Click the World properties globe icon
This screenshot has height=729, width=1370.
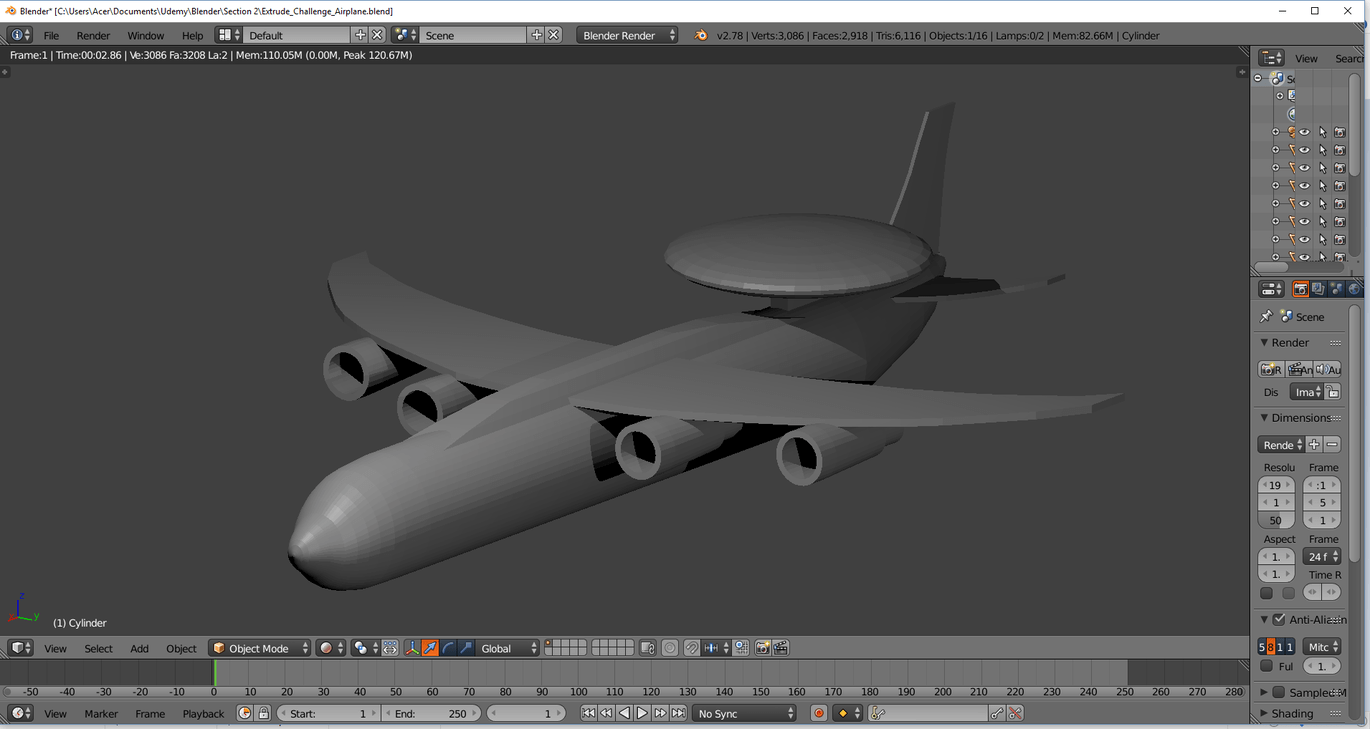1353,289
